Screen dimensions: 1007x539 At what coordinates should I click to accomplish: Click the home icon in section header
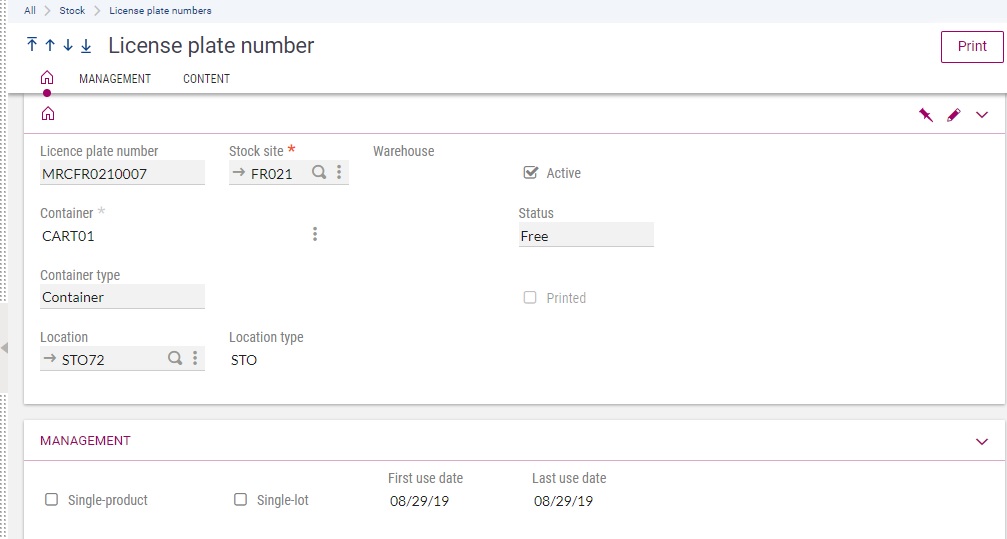[48, 114]
